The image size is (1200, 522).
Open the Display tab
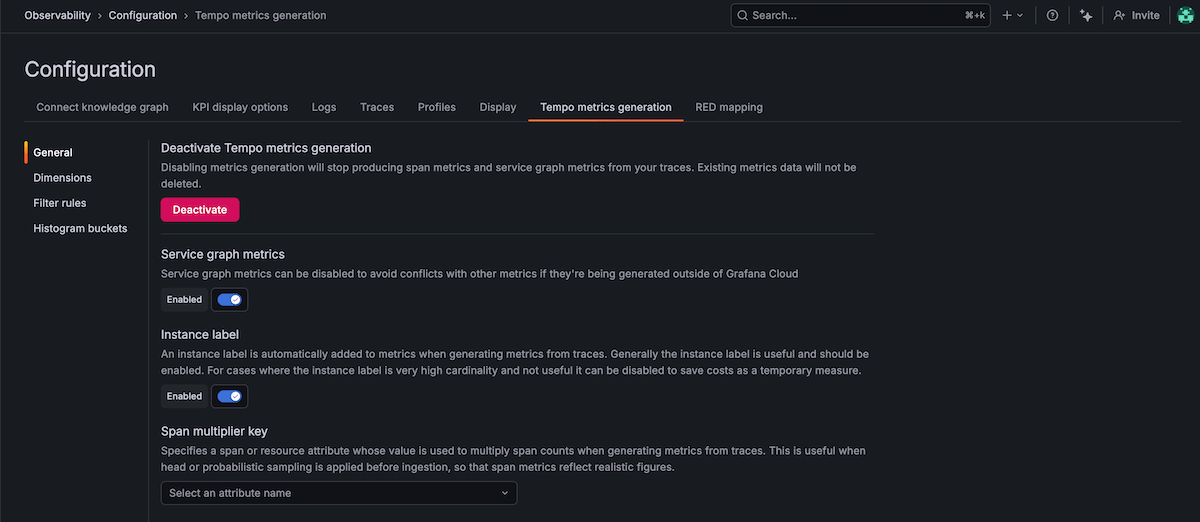[498, 107]
